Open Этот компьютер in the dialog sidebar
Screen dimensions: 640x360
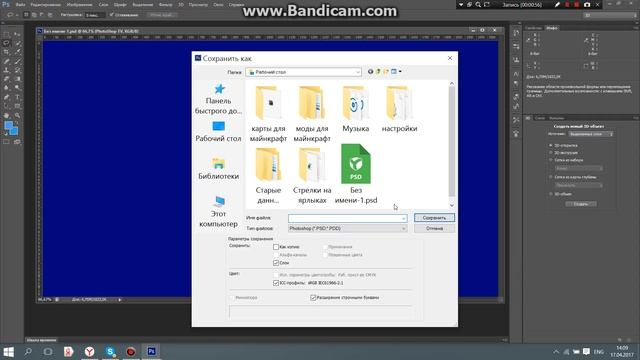[218, 211]
